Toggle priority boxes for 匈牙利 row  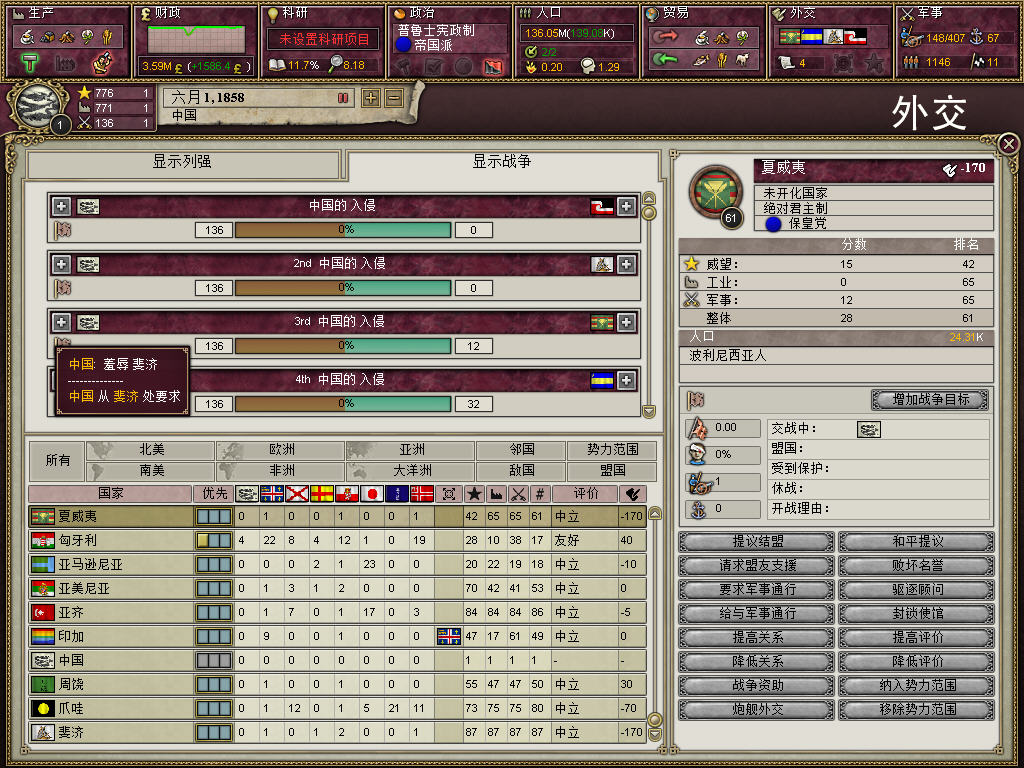pos(214,541)
